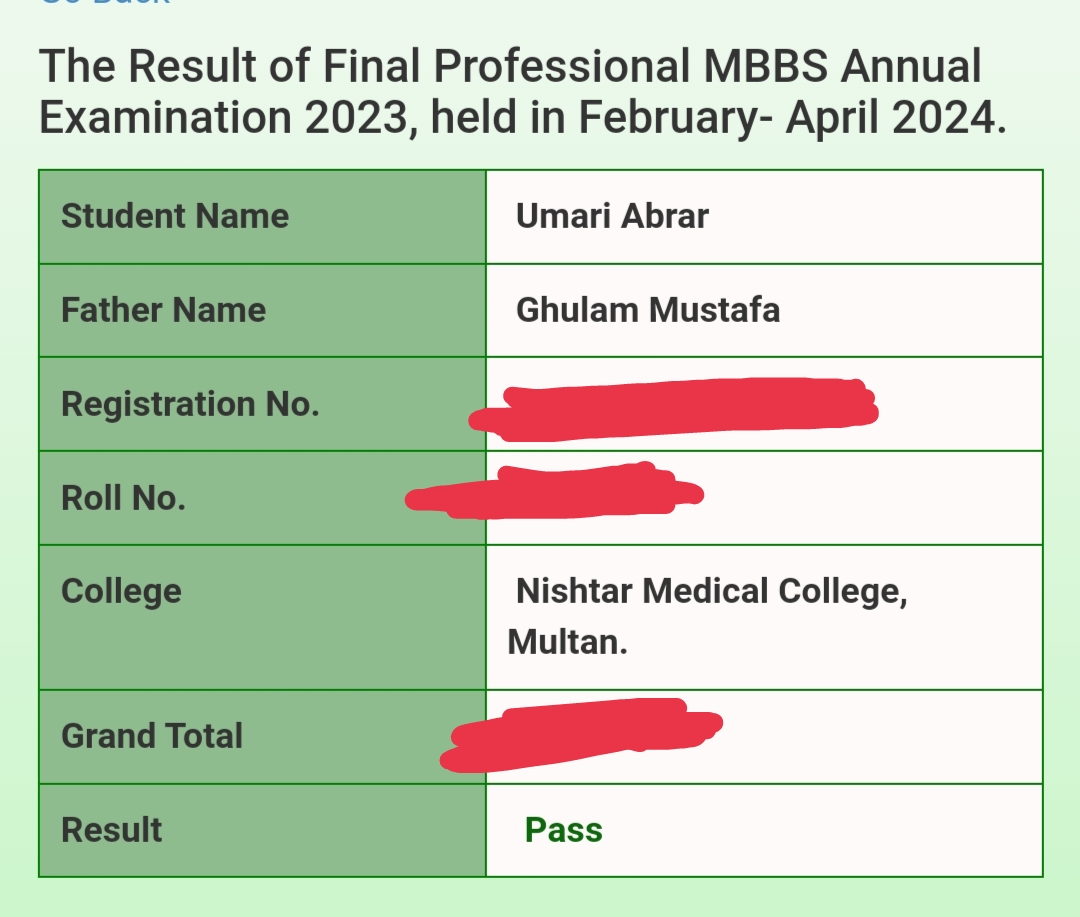Click 'Nishtar Medical College,' text
This screenshot has height=917, width=1080.
pyautogui.click(x=712, y=592)
